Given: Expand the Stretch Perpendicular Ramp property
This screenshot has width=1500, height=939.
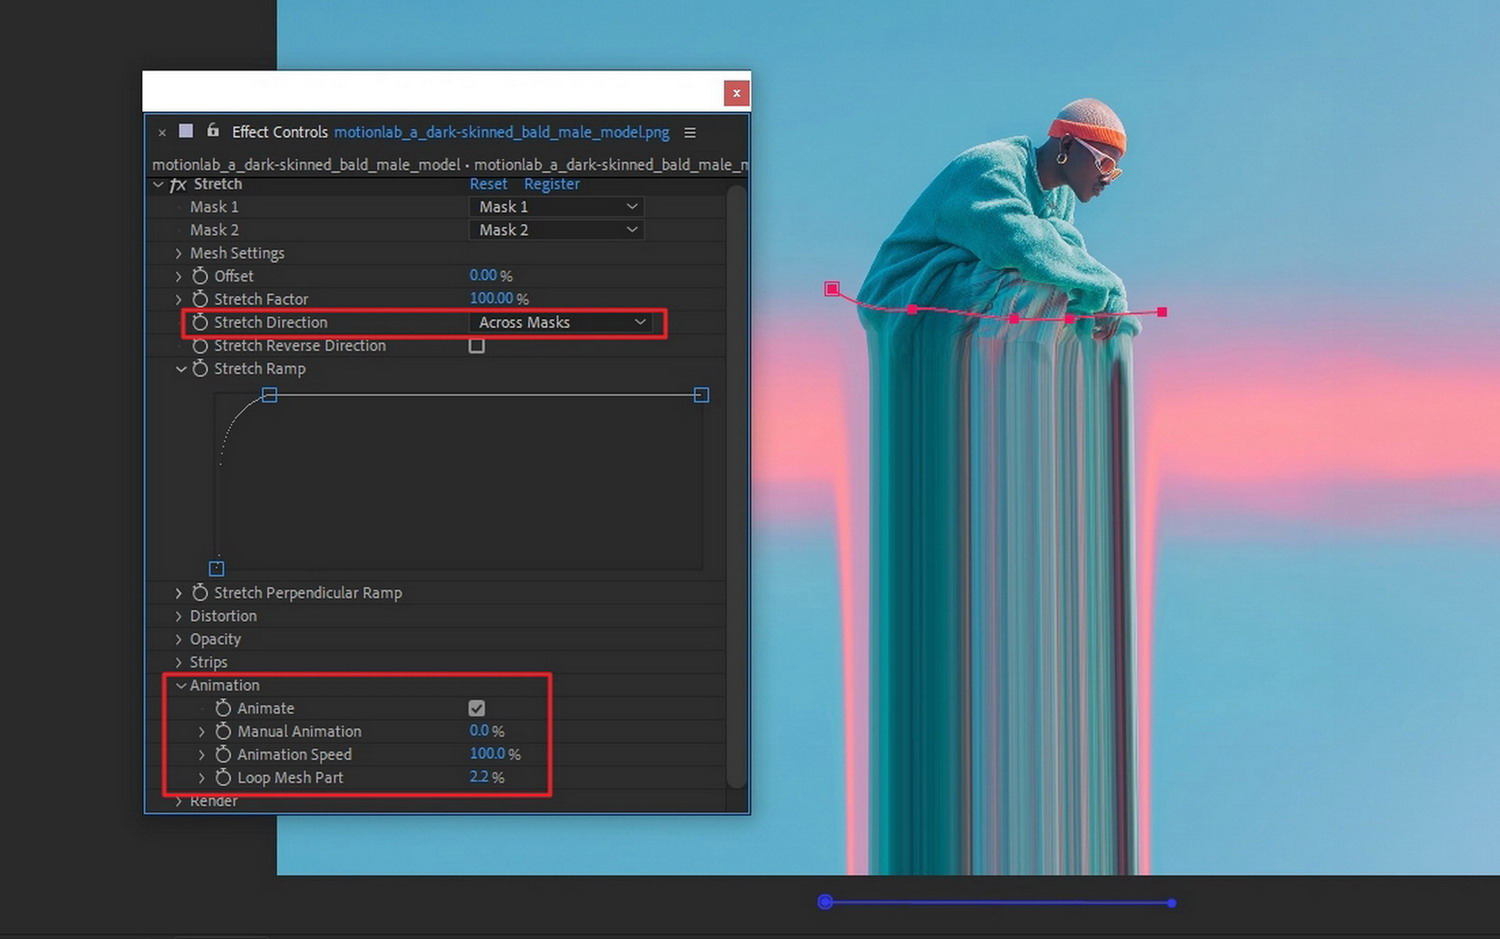Looking at the screenshot, I should pyautogui.click(x=179, y=593).
